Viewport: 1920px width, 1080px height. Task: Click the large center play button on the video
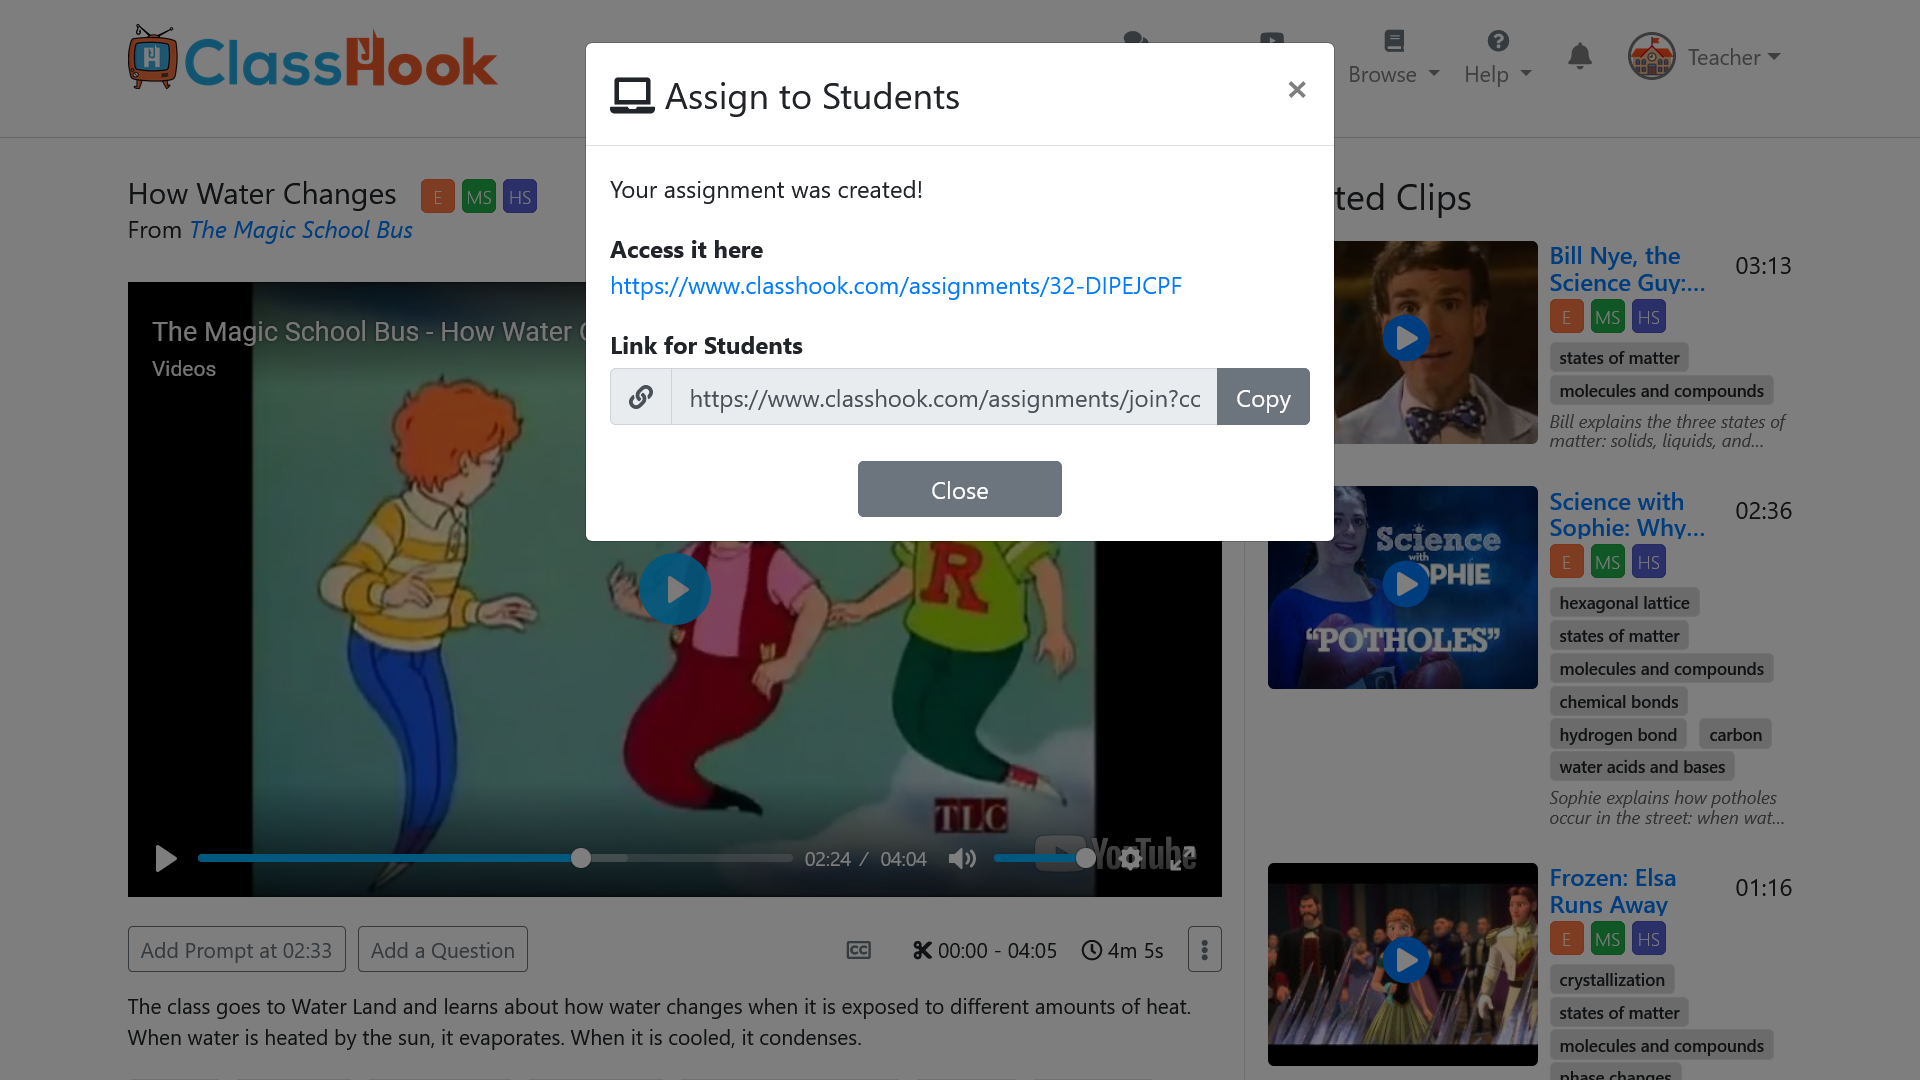(x=675, y=589)
